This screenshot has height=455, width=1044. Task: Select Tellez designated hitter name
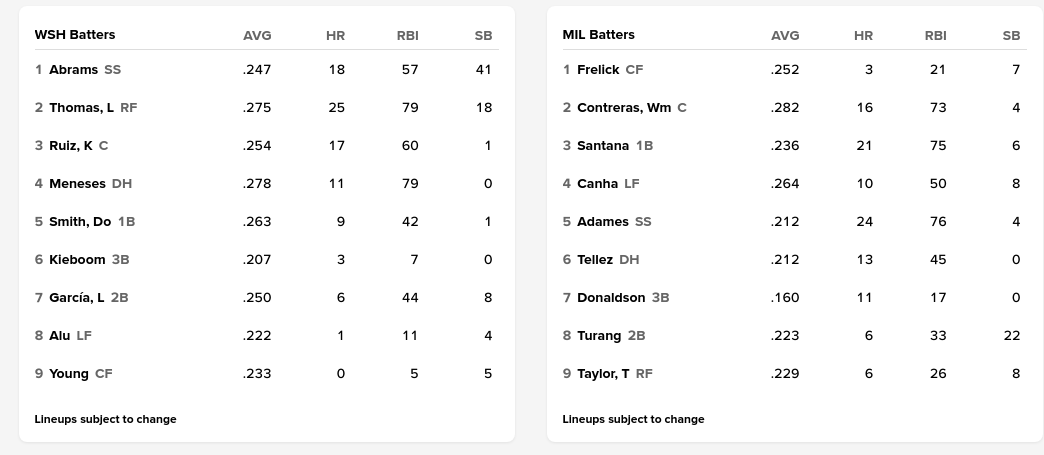tap(595, 260)
